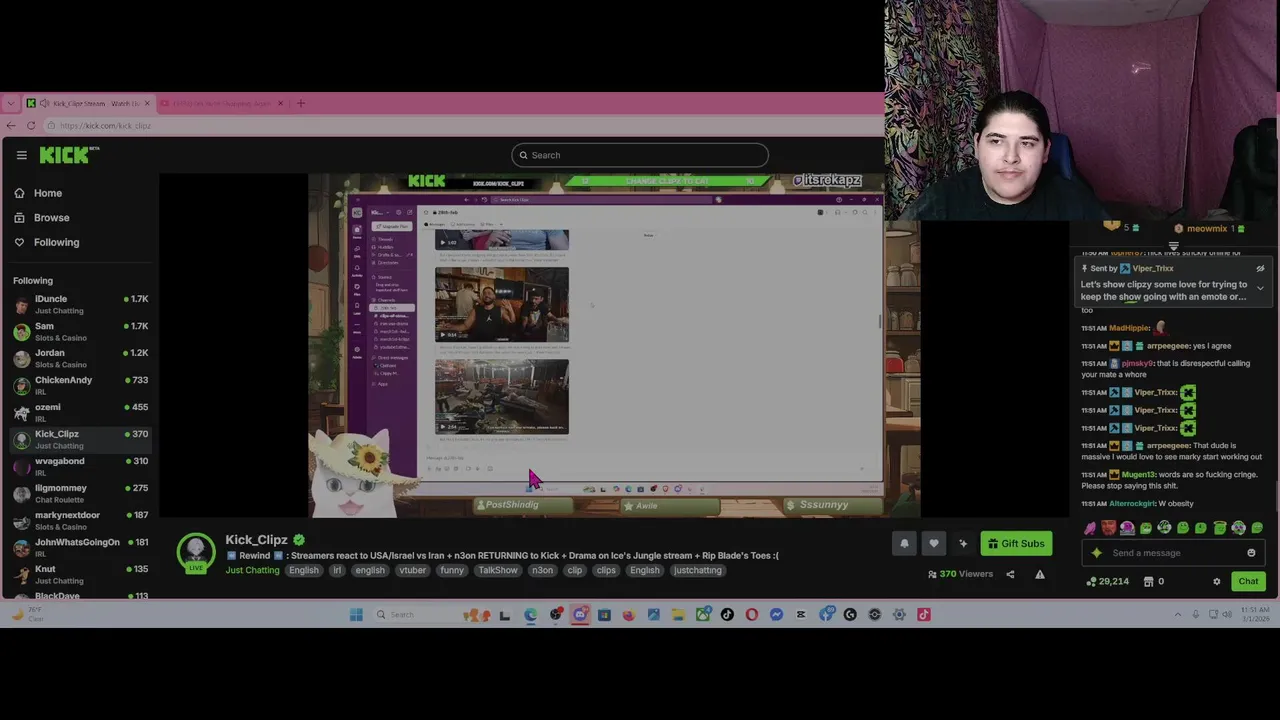Report the stream via the warning triangle icon

click(x=1040, y=574)
